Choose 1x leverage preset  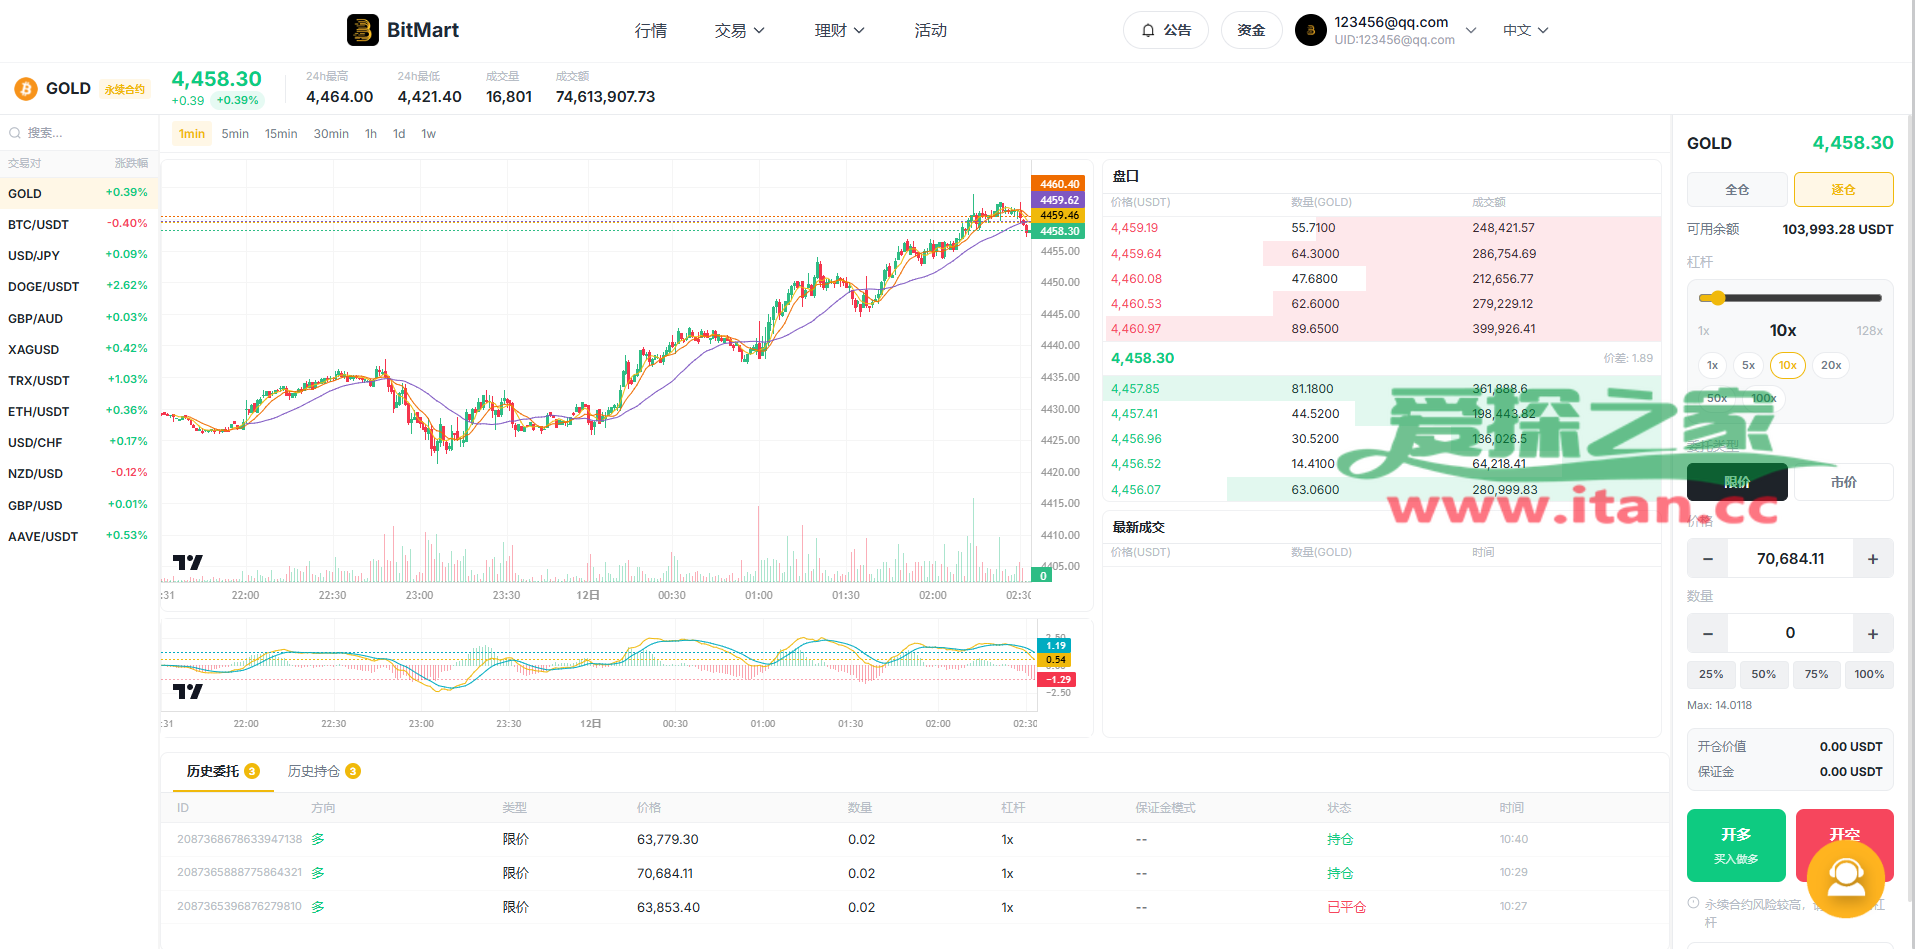coord(1713,366)
